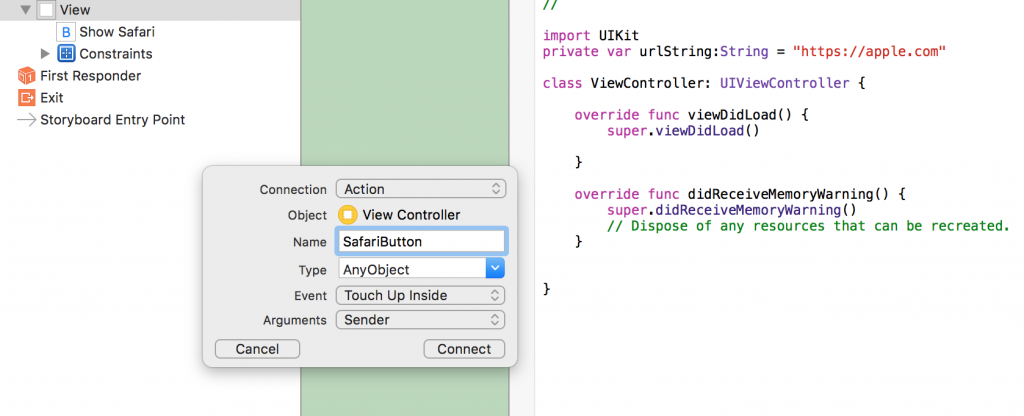Screen dimensions: 1024x416
Task: Select the Show Safari button icon
Action: pos(66,32)
